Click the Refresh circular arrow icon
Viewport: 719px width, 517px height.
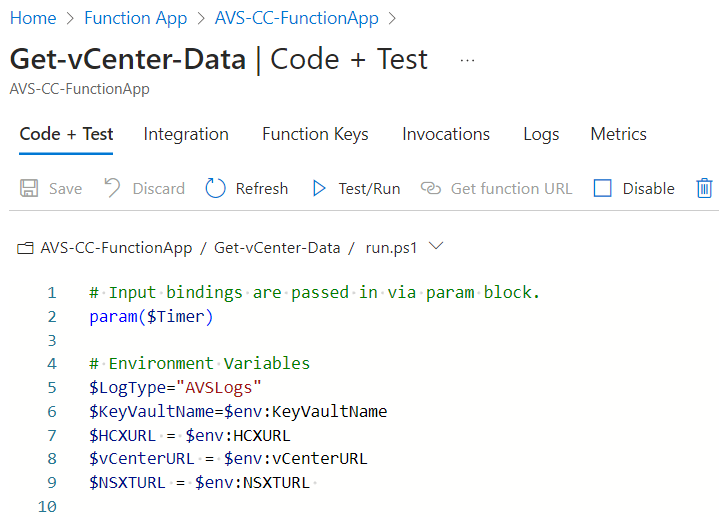click(215, 188)
